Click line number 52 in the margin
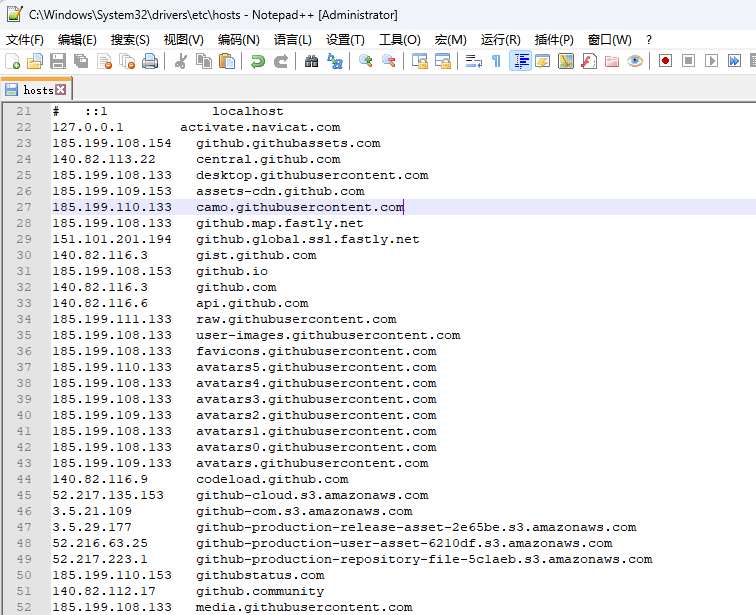 (24, 607)
